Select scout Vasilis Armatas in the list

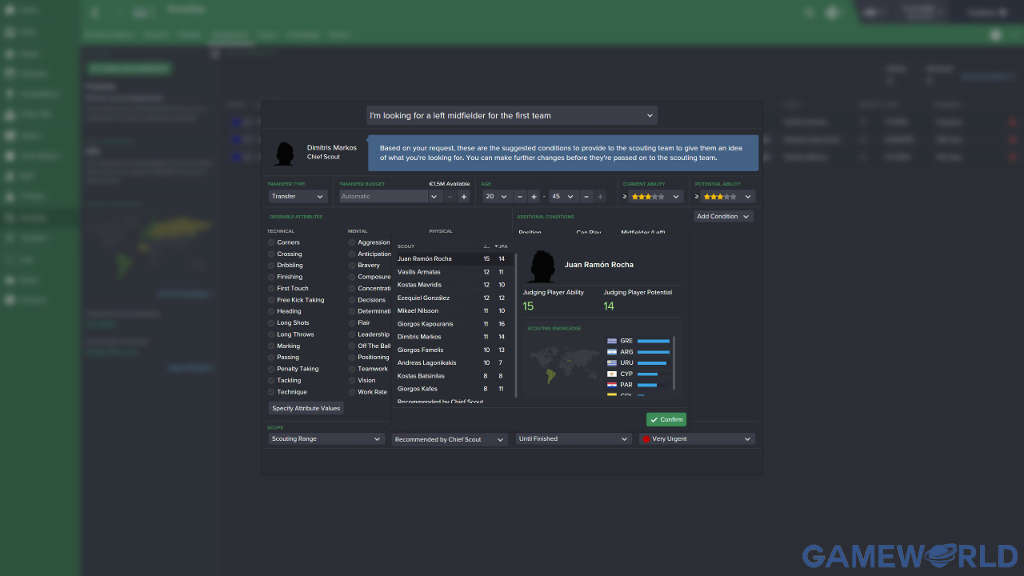(452, 272)
